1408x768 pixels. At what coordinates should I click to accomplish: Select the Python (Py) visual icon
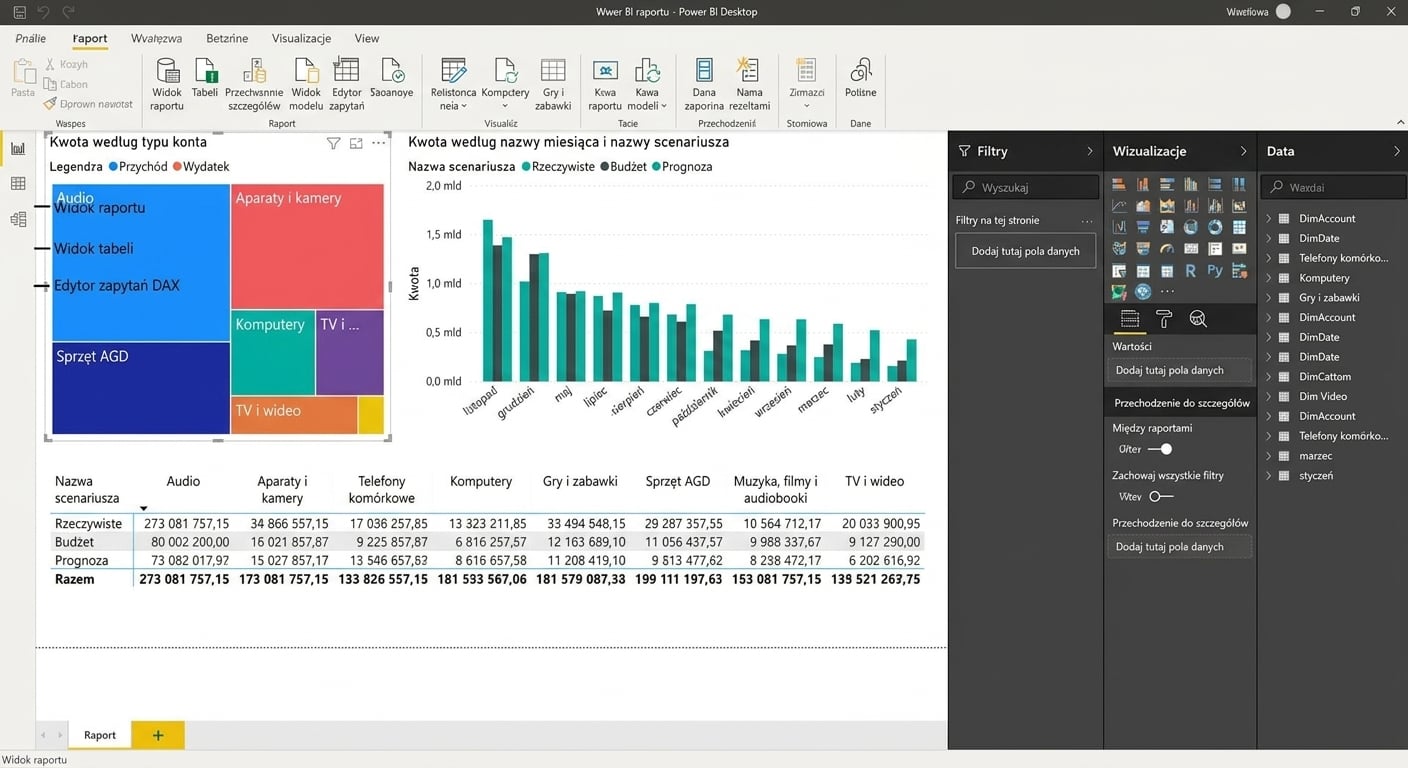(1215, 271)
